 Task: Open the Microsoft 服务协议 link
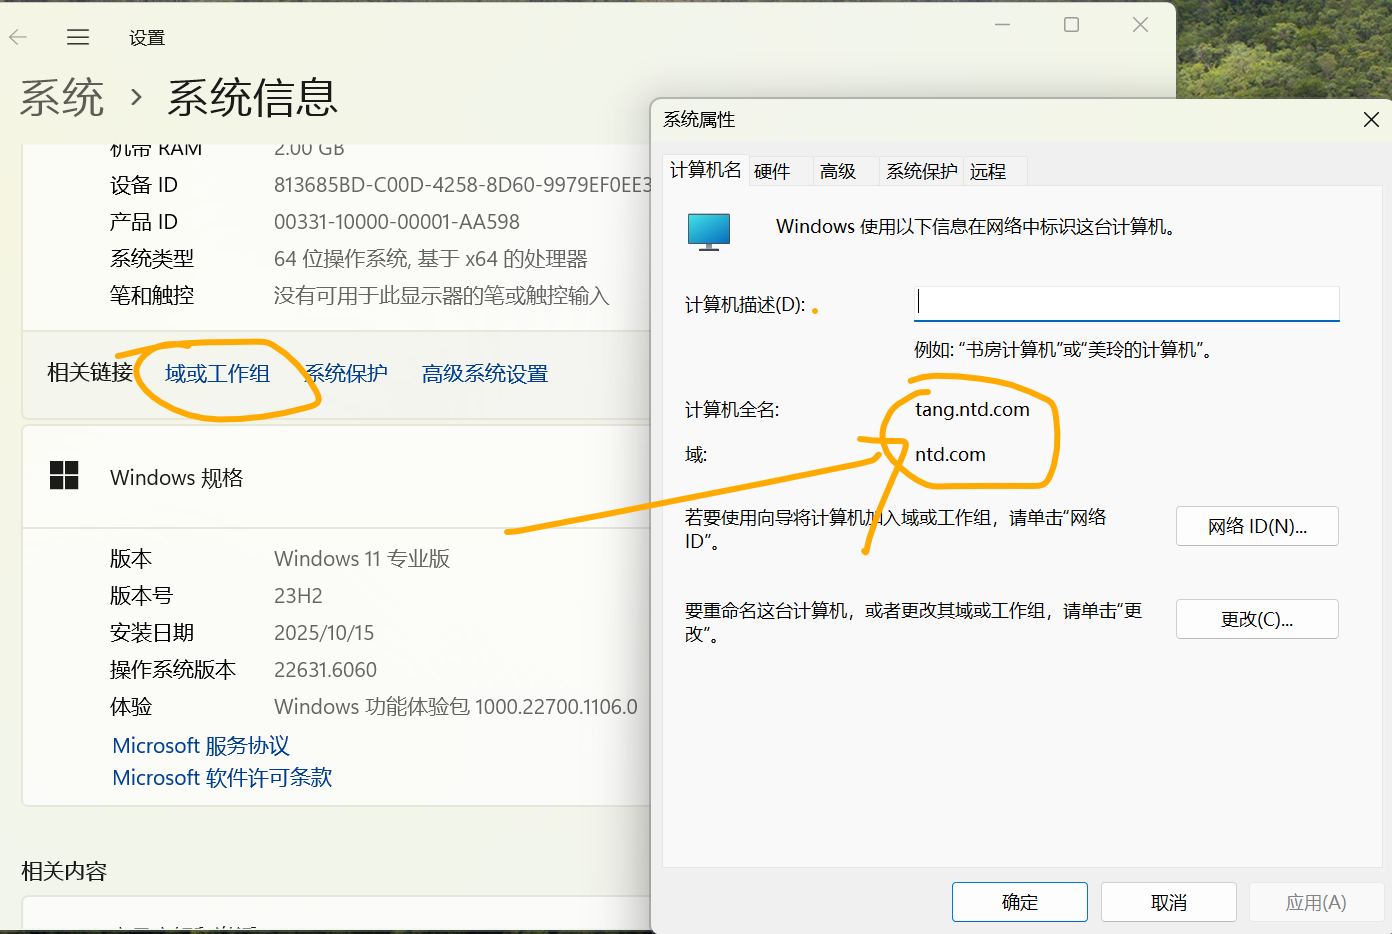coord(201,745)
